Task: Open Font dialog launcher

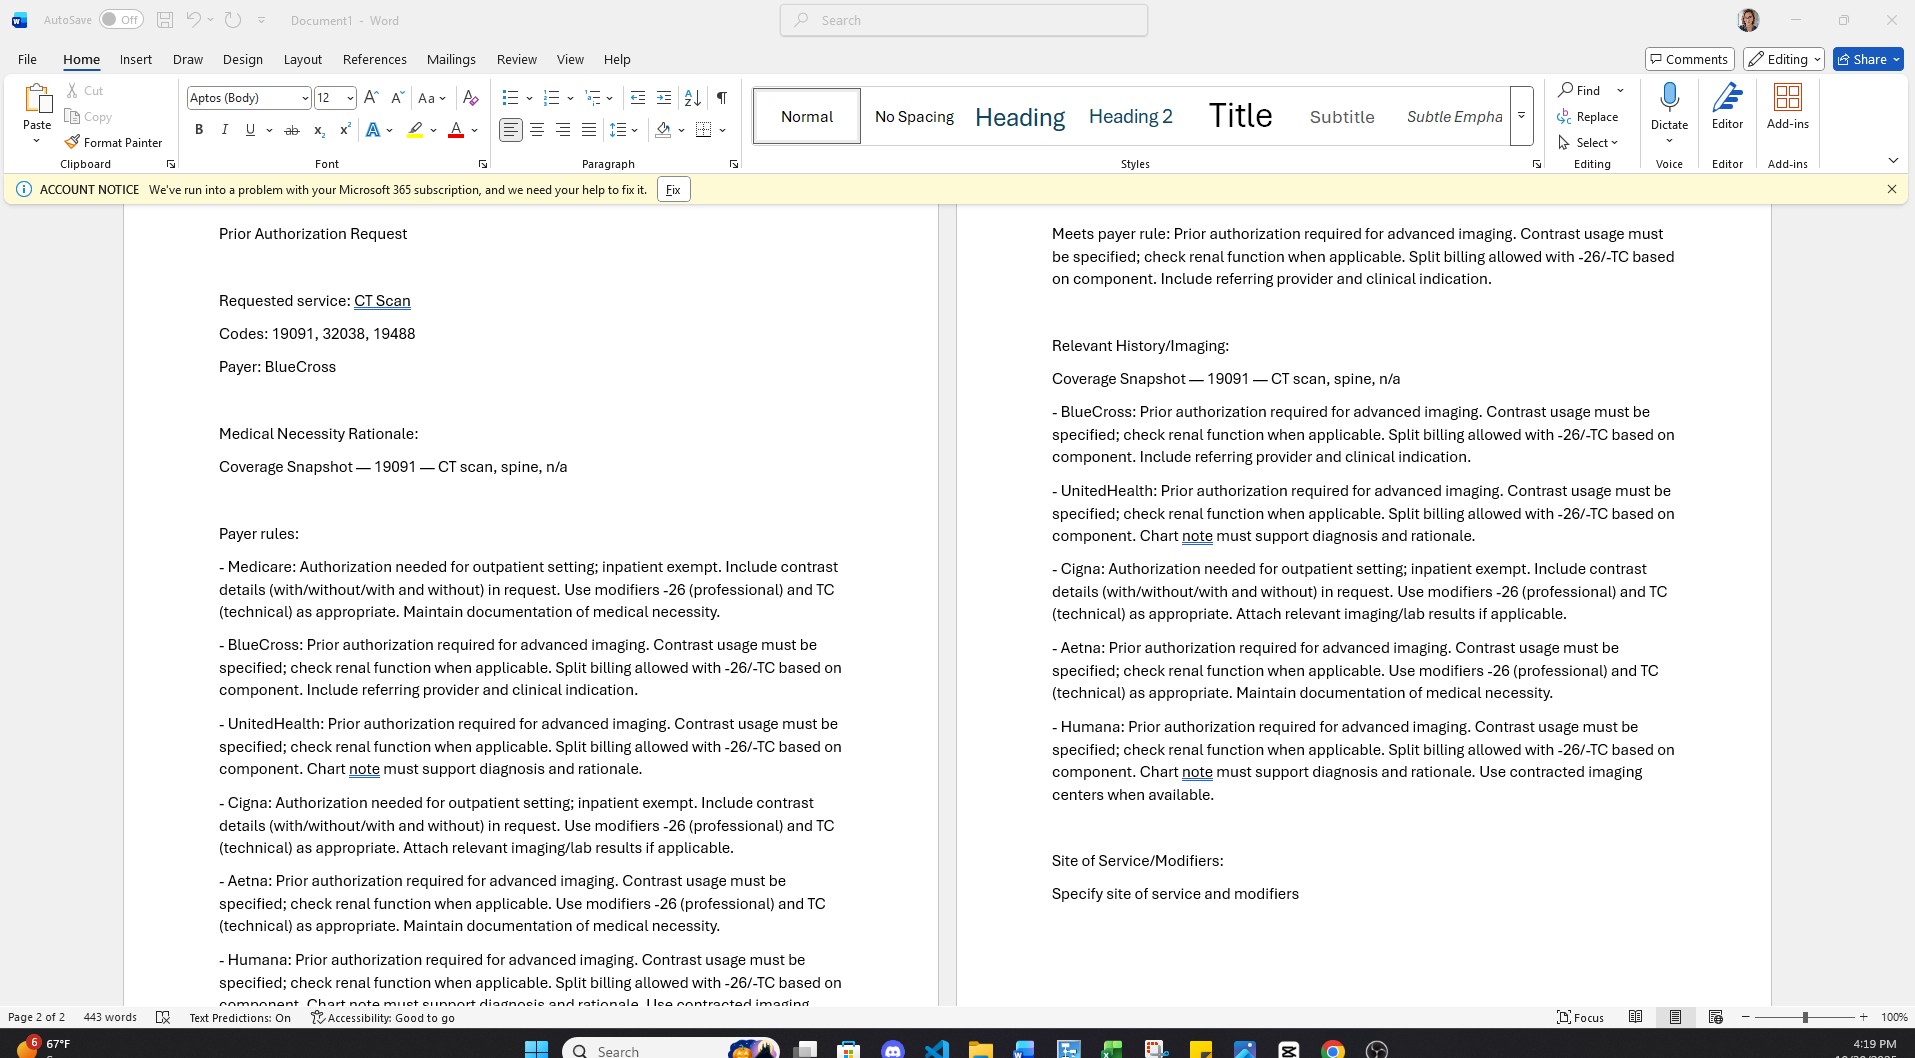Action: 483,164
